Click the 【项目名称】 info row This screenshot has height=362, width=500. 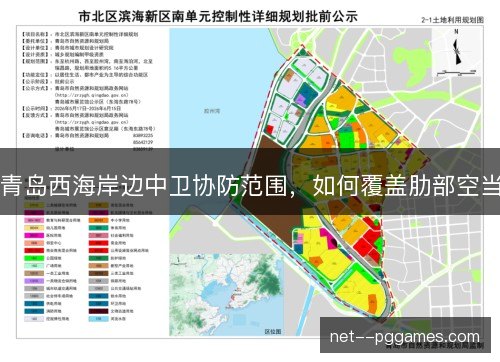[x=80, y=34]
